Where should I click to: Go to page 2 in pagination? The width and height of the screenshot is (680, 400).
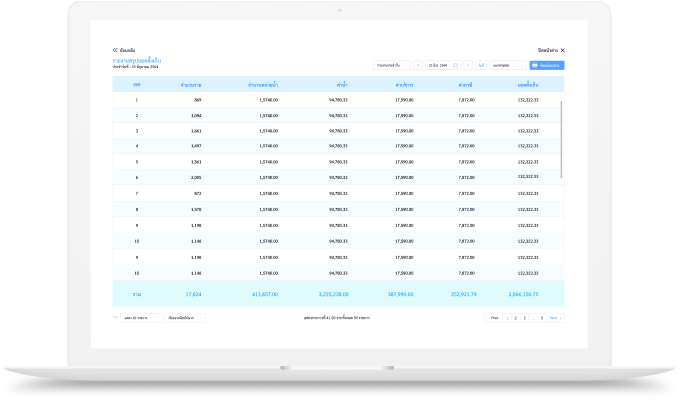pos(514,317)
